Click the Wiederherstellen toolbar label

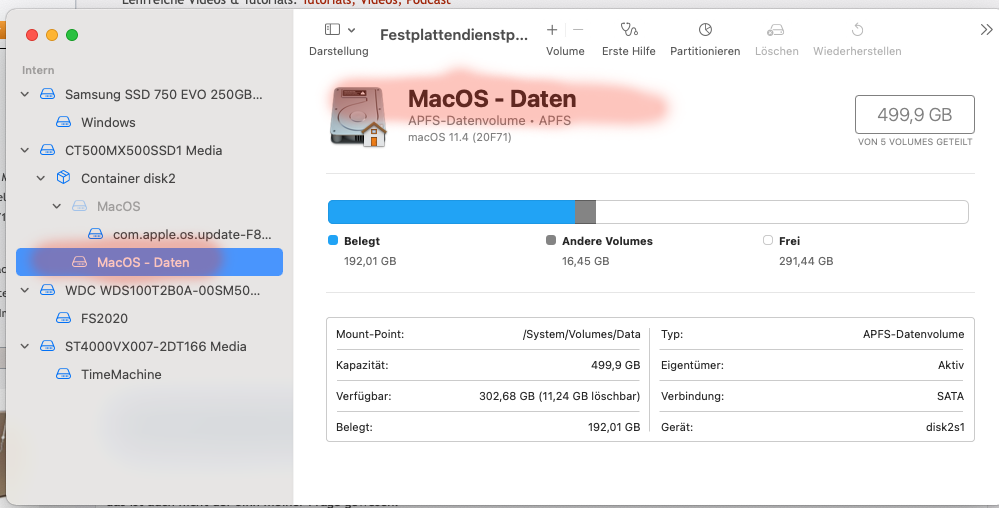coord(857,51)
